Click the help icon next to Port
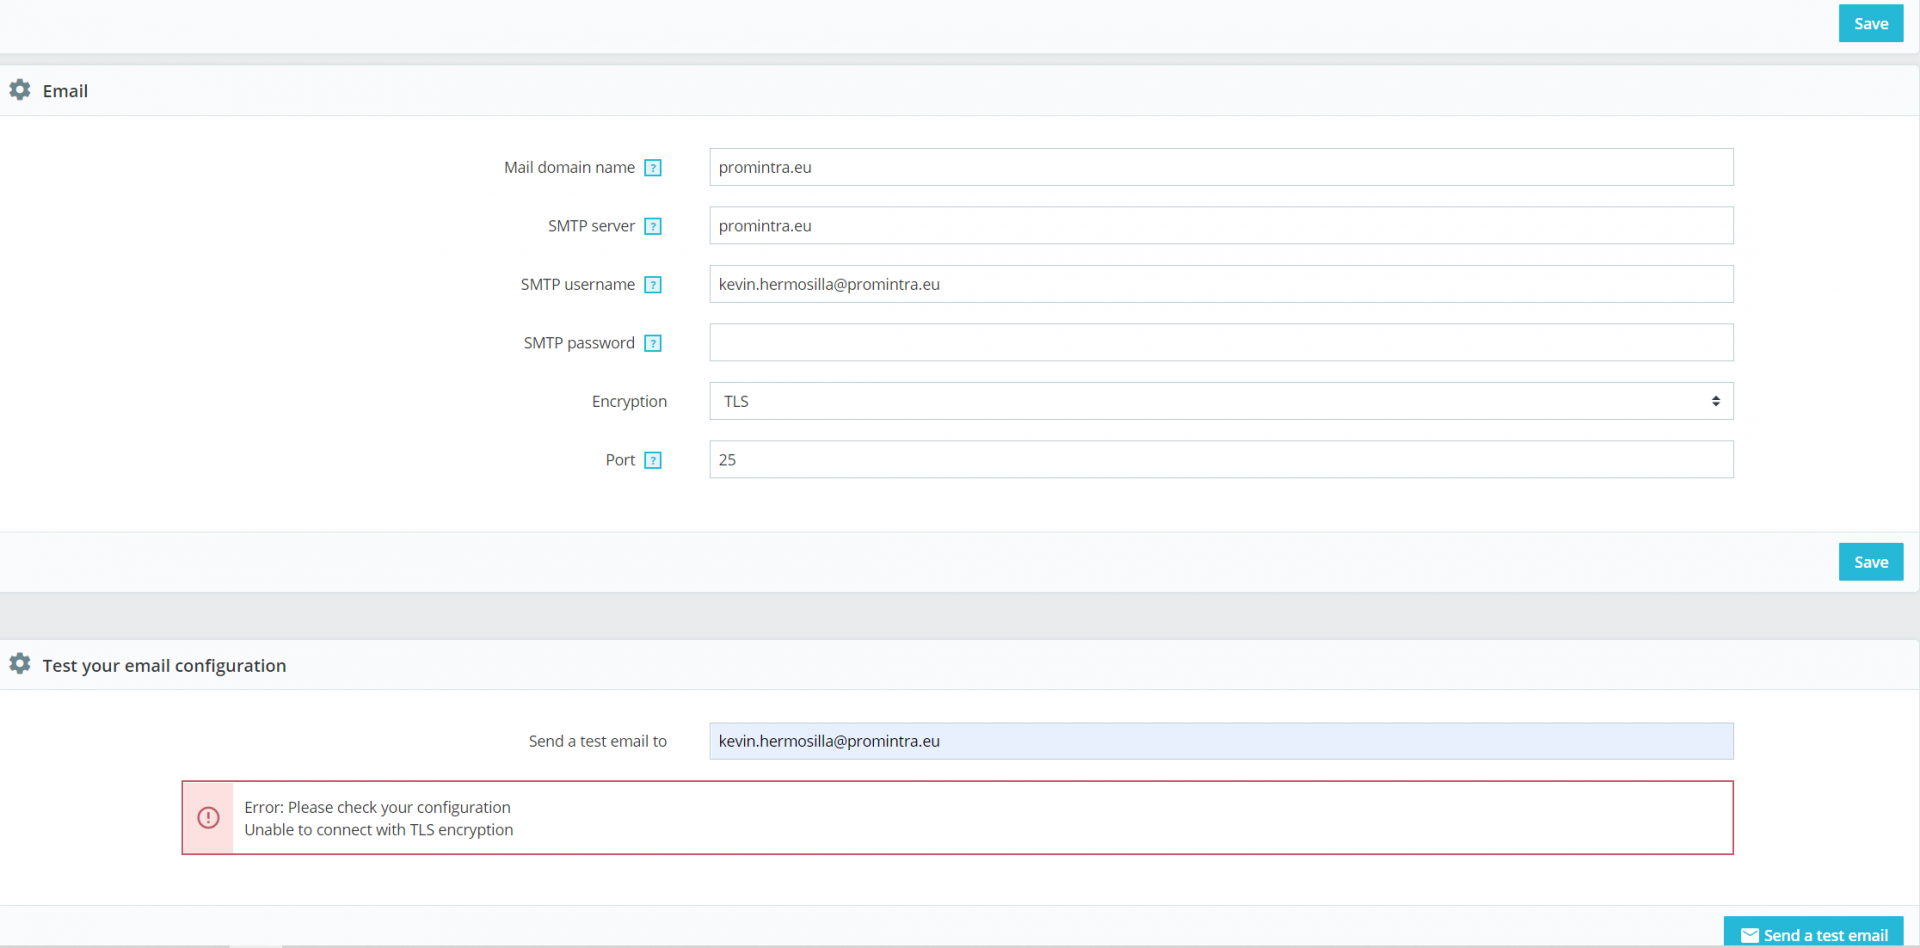The image size is (1920, 948). [x=653, y=460]
